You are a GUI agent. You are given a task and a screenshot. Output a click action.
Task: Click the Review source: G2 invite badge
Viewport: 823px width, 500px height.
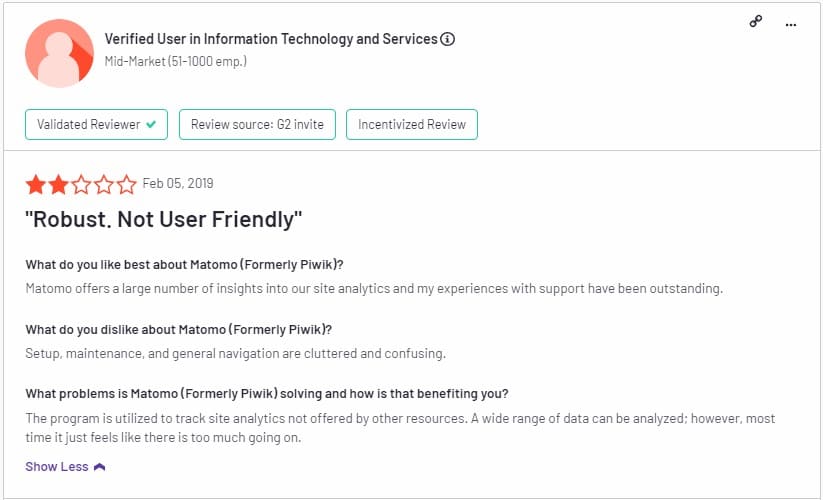point(257,124)
